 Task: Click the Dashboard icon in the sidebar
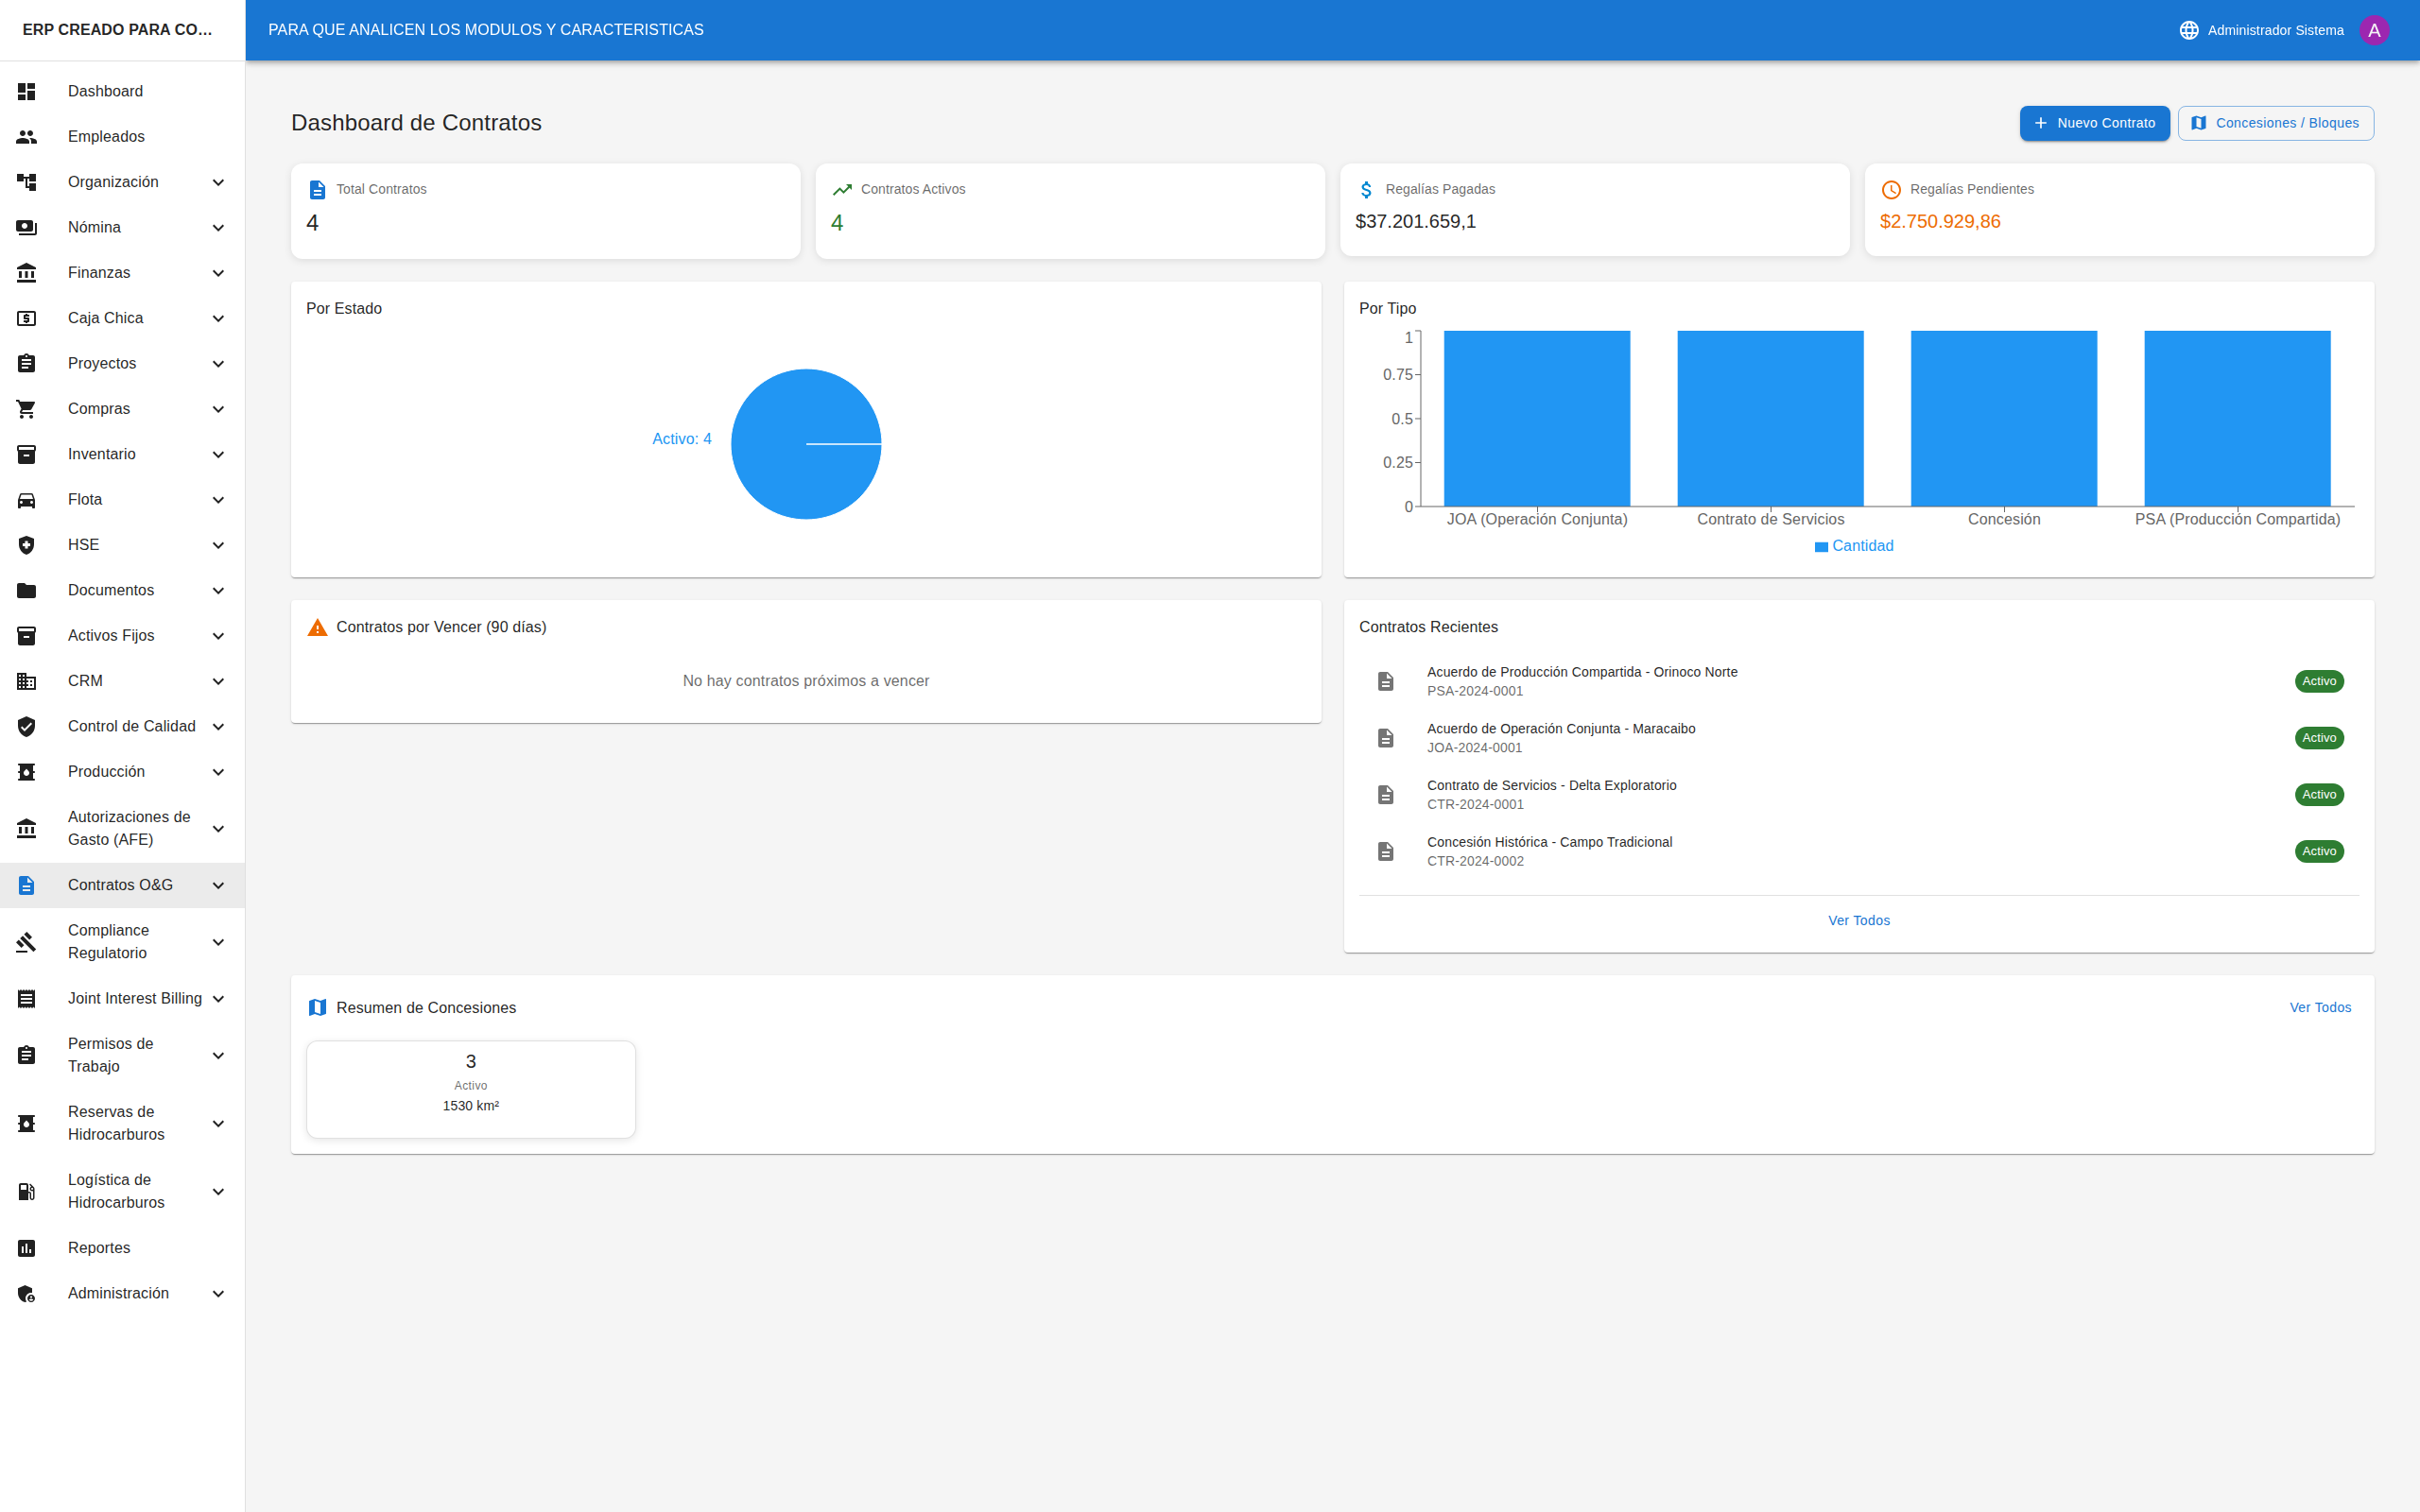tap(26, 91)
